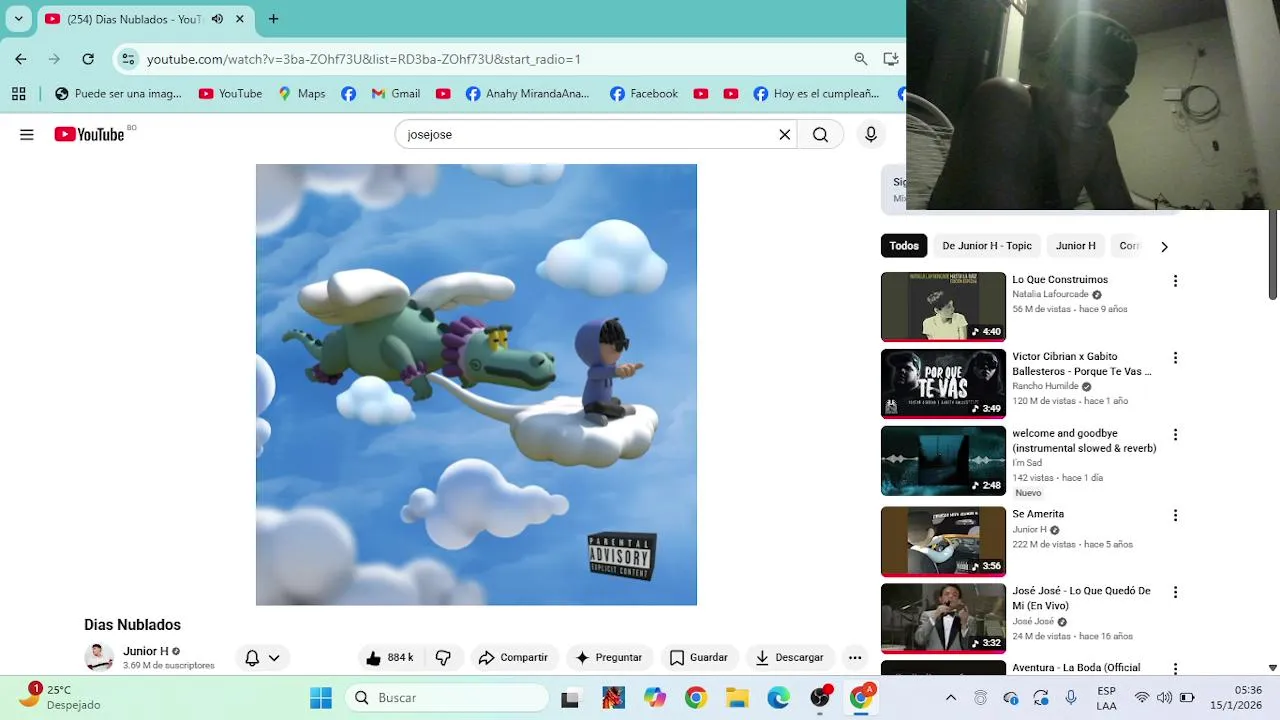Select De Junior H - Topic chip
Image resolution: width=1280 pixels, height=720 pixels.
(x=987, y=246)
